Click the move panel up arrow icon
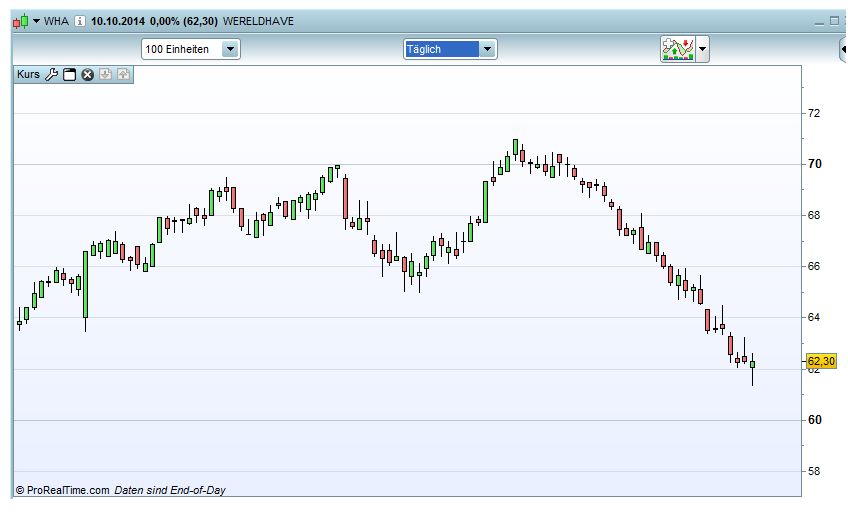Viewport: 848px width, 526px height. point(124,74)
